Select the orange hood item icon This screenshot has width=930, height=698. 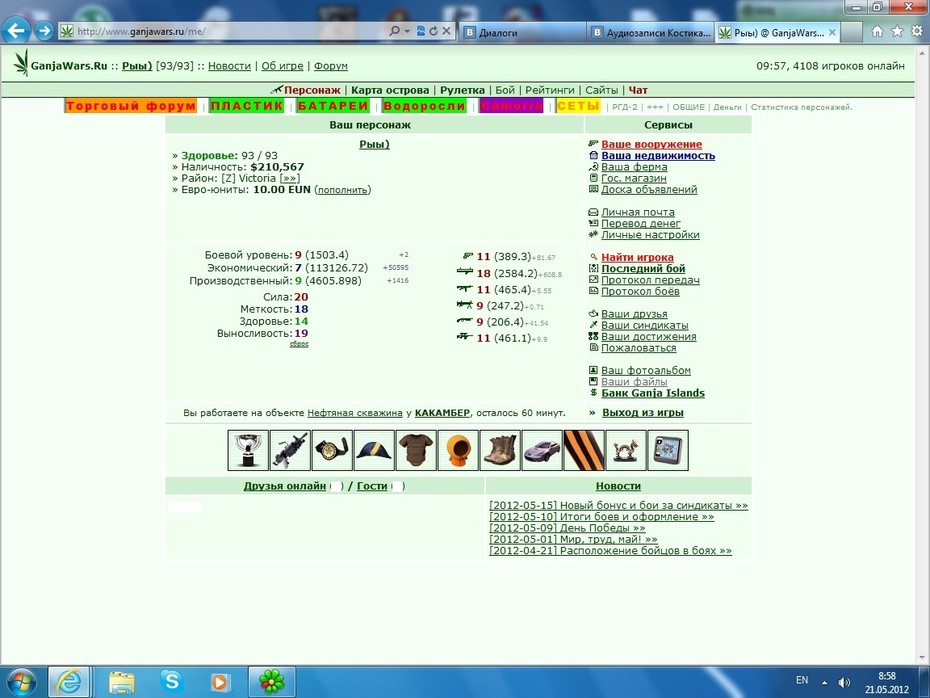(458, 451)
